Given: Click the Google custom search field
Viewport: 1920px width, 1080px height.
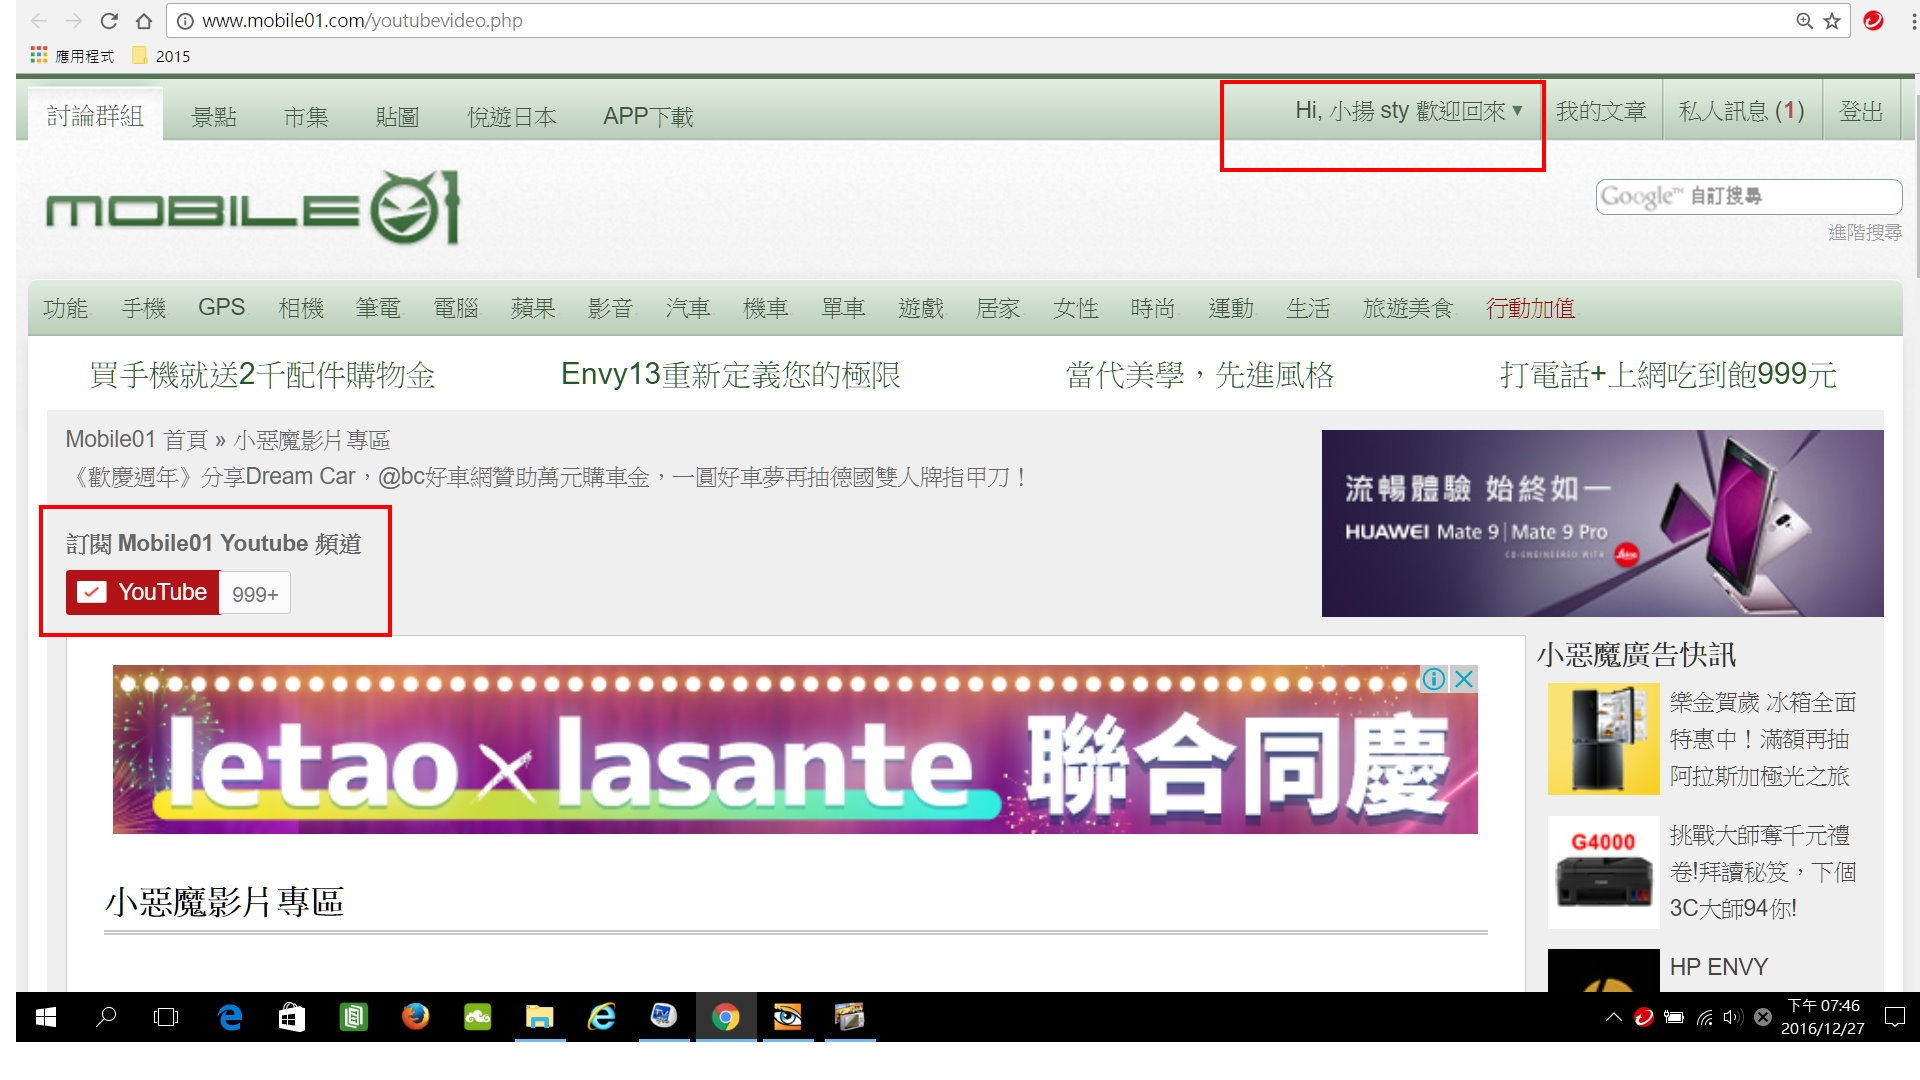Looking at the screenshot, I should point(1749,196).
